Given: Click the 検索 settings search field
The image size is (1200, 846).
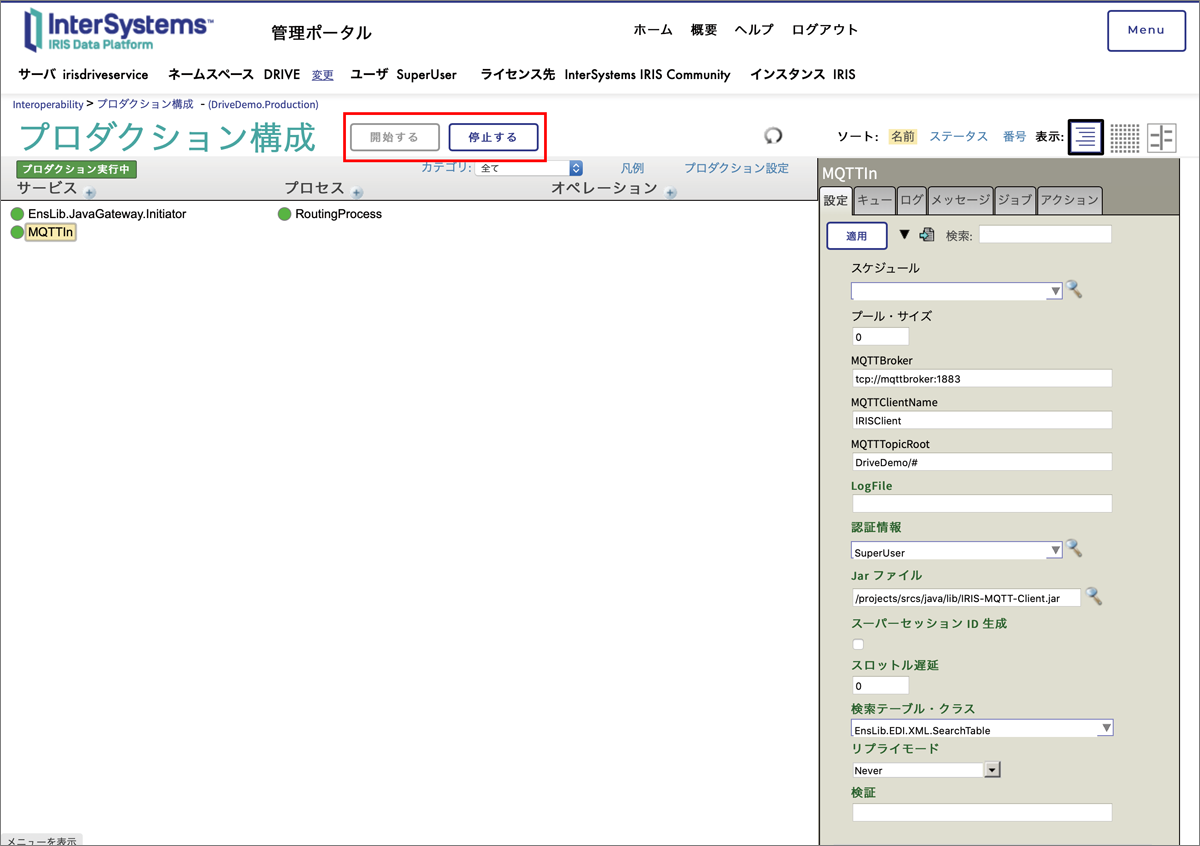Looking at the screenshot, I should tap(1045, 234).
